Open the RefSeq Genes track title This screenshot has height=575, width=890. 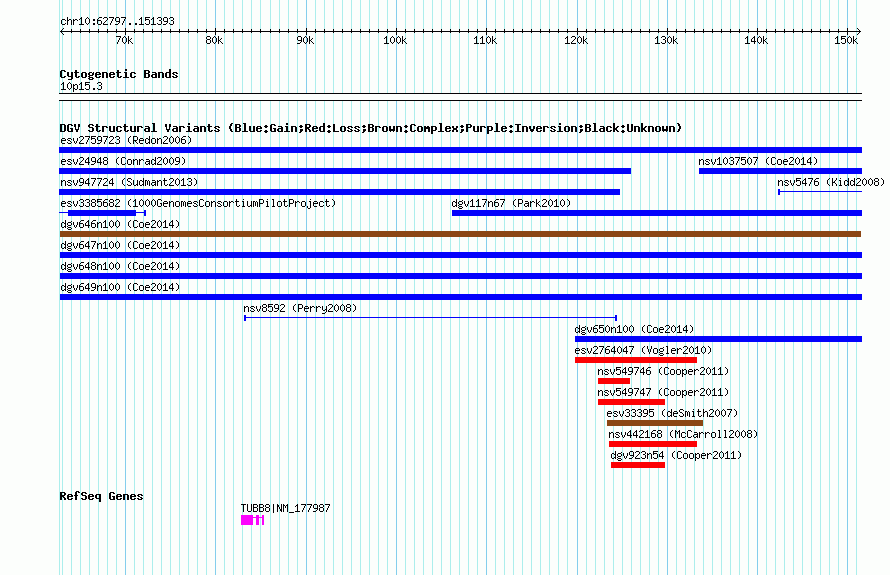click(101, 496)
